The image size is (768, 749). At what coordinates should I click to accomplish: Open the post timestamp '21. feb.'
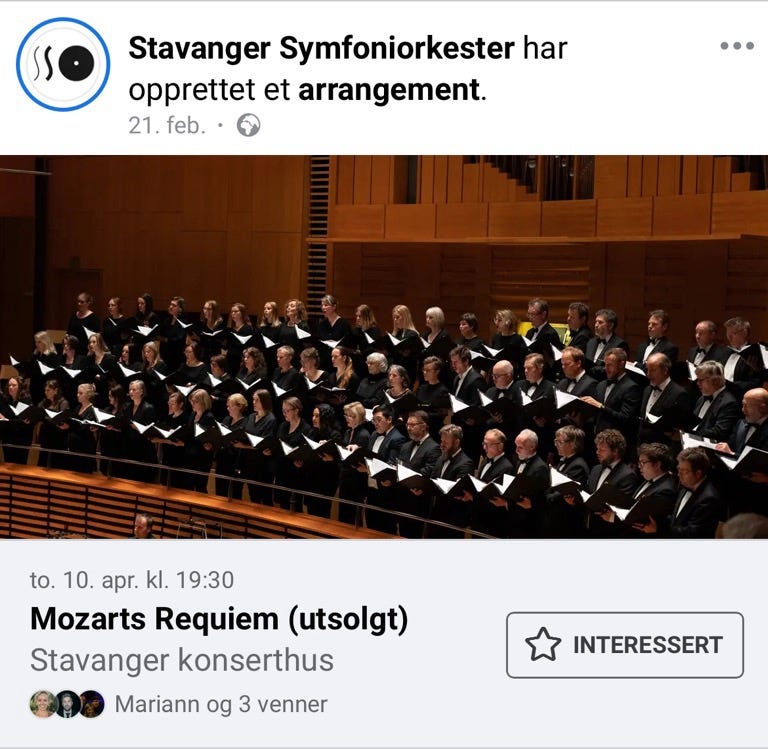[167, 125]
